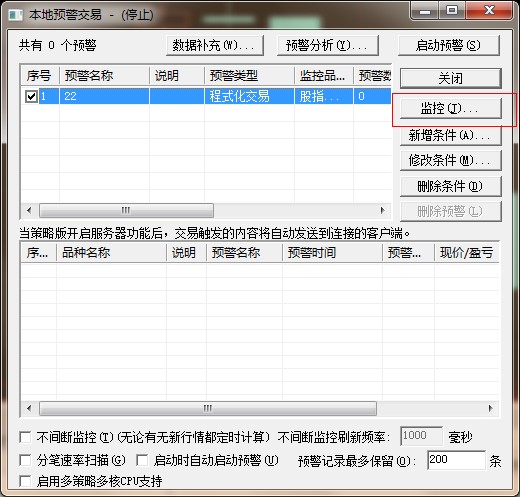
Task: Click the 关闭 button
Action: pyautogui.click(x=451, y=79)
